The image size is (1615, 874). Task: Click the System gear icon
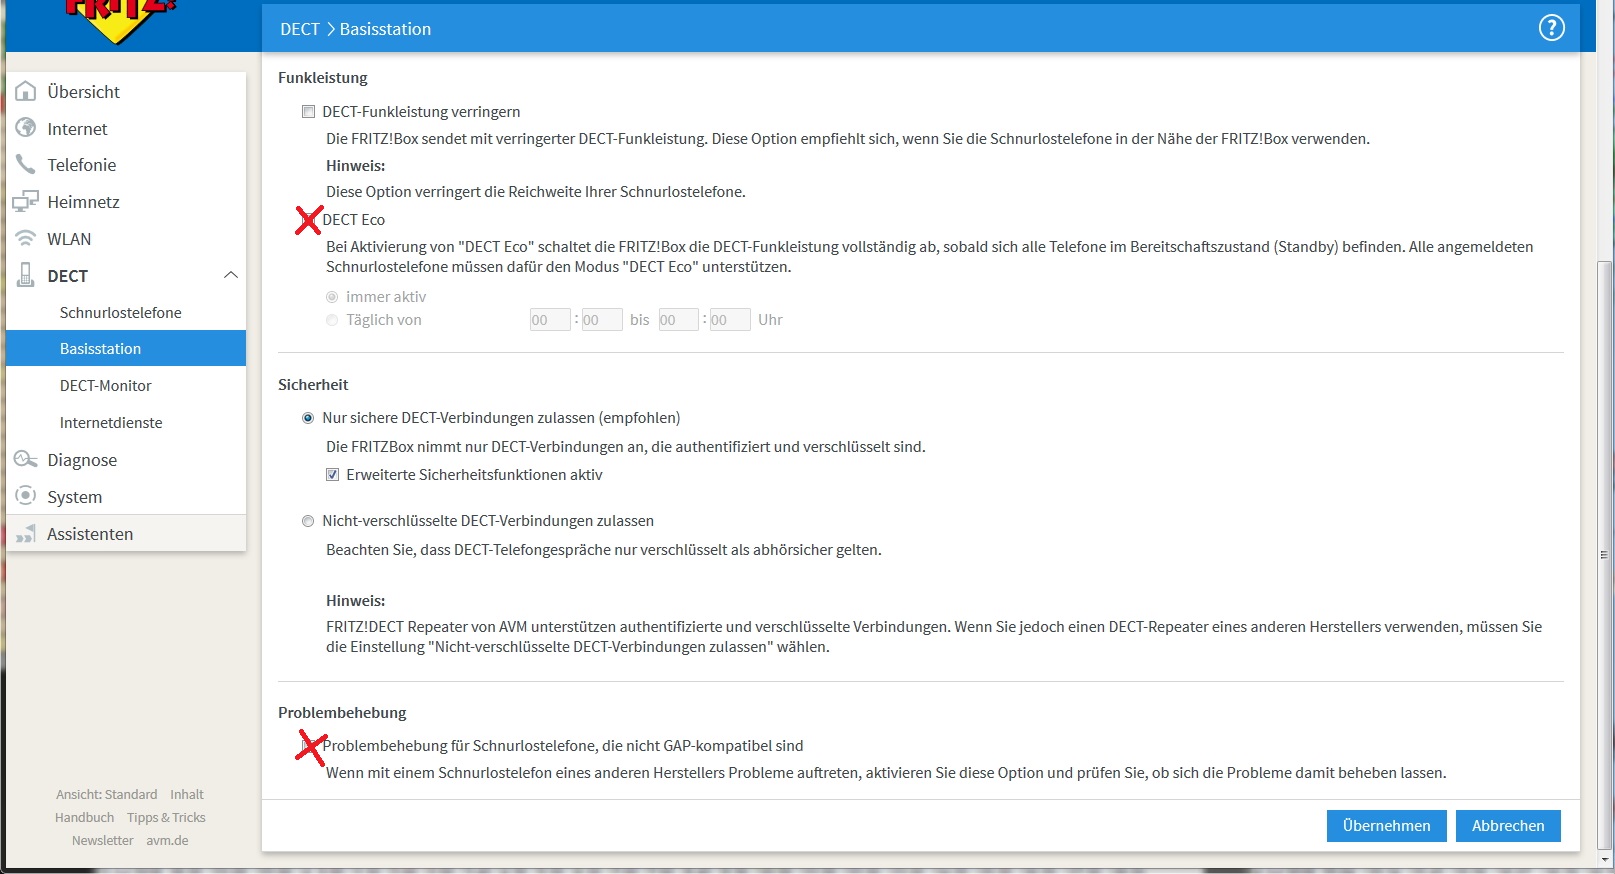pos(26,497)
